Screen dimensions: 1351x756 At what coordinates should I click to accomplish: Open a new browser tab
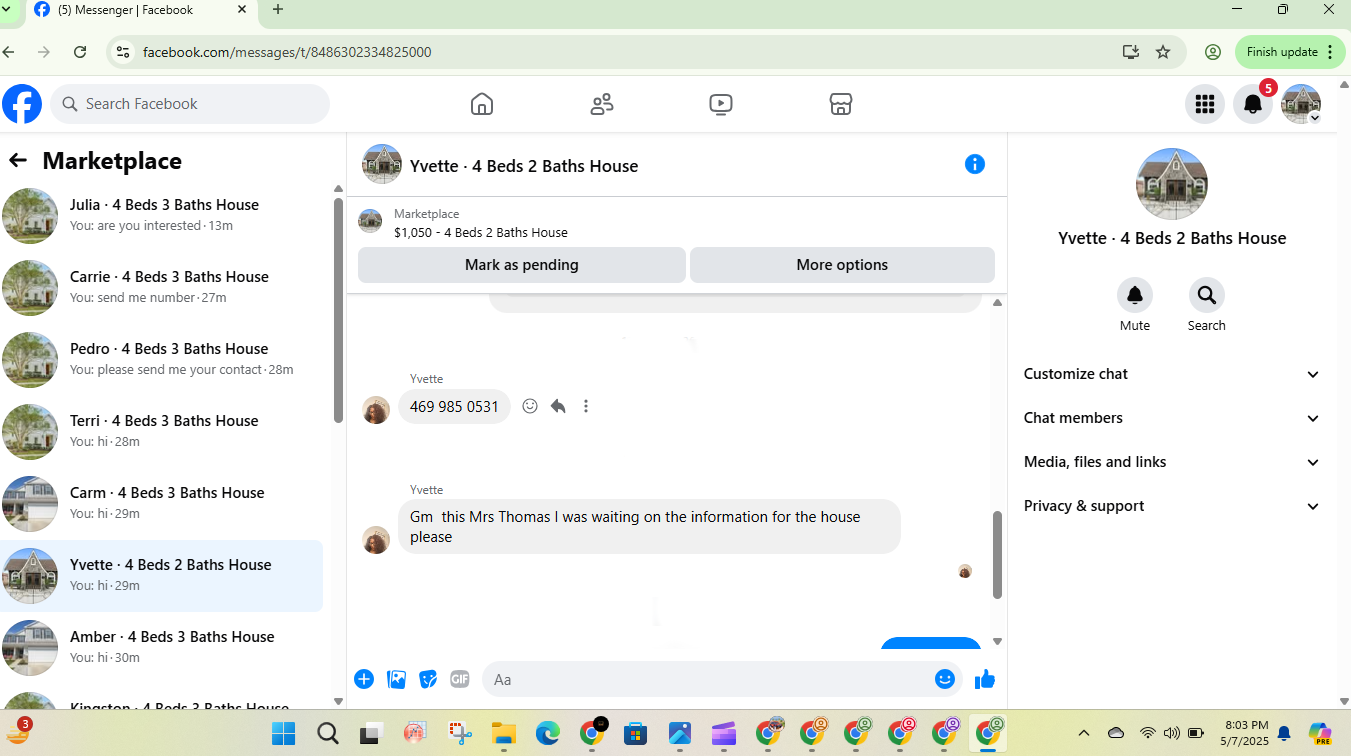278,10
